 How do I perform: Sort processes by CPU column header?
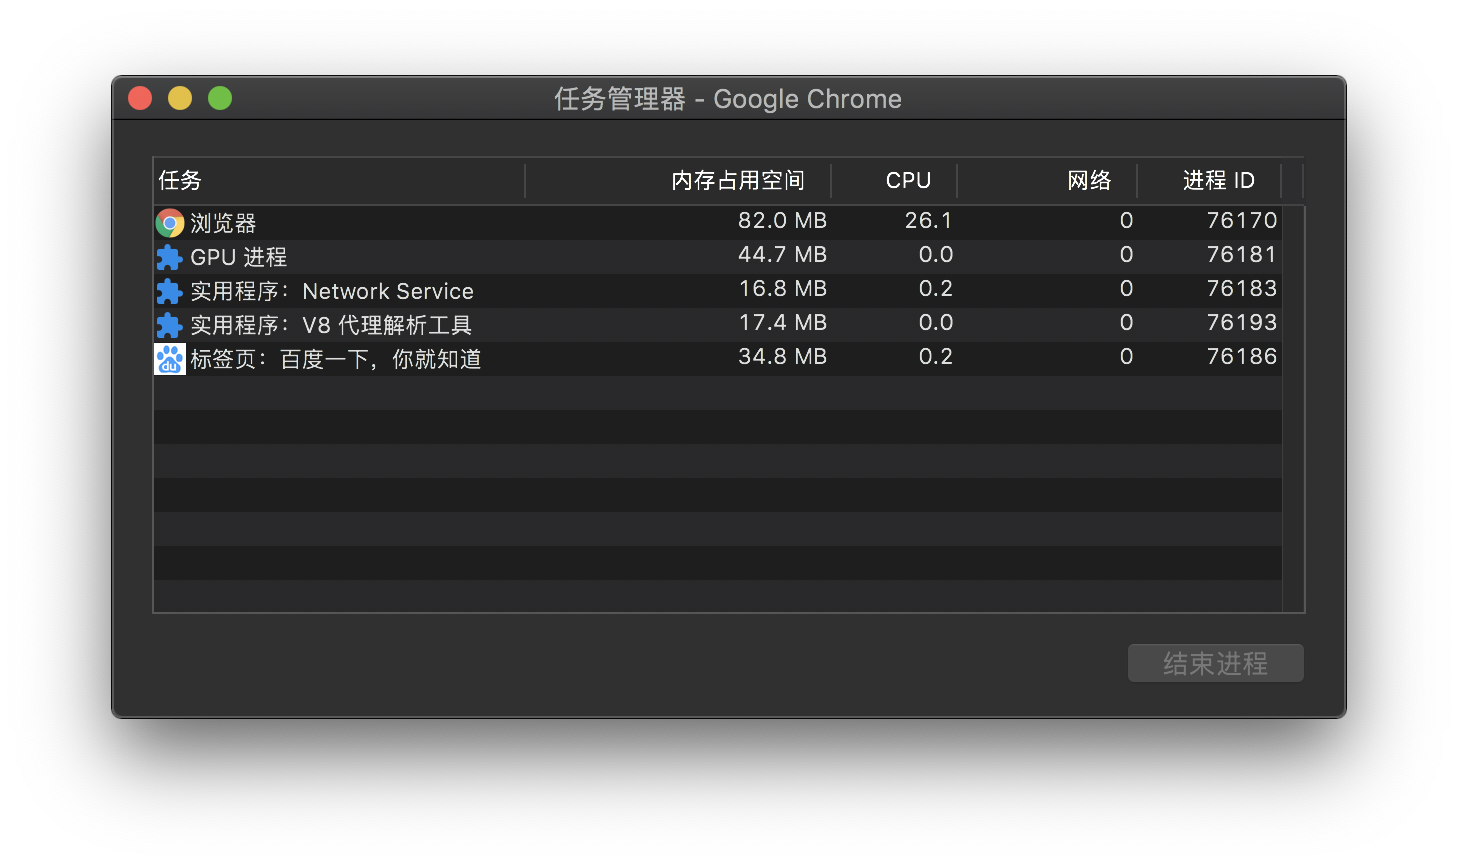907,180
